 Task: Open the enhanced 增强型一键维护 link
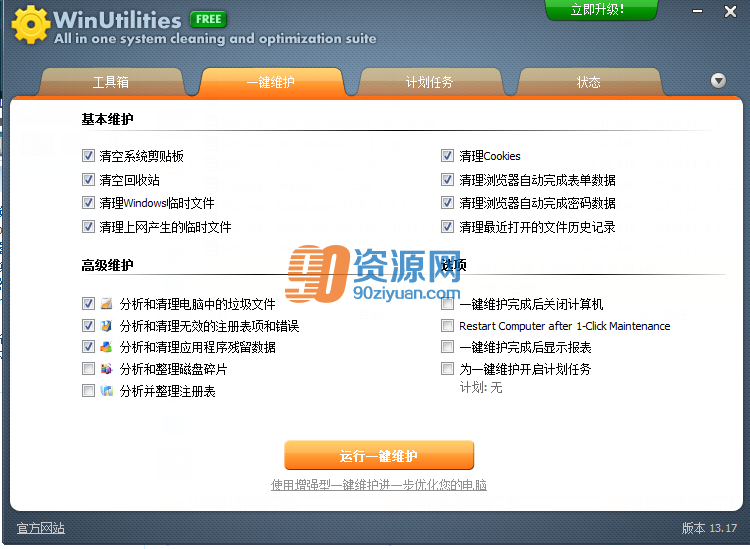coord(379,485)
